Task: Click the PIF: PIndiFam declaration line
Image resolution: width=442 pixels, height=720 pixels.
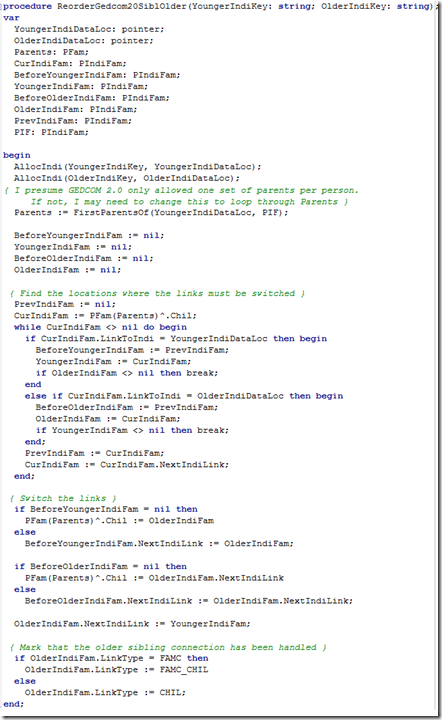Action: click(51, 132)
